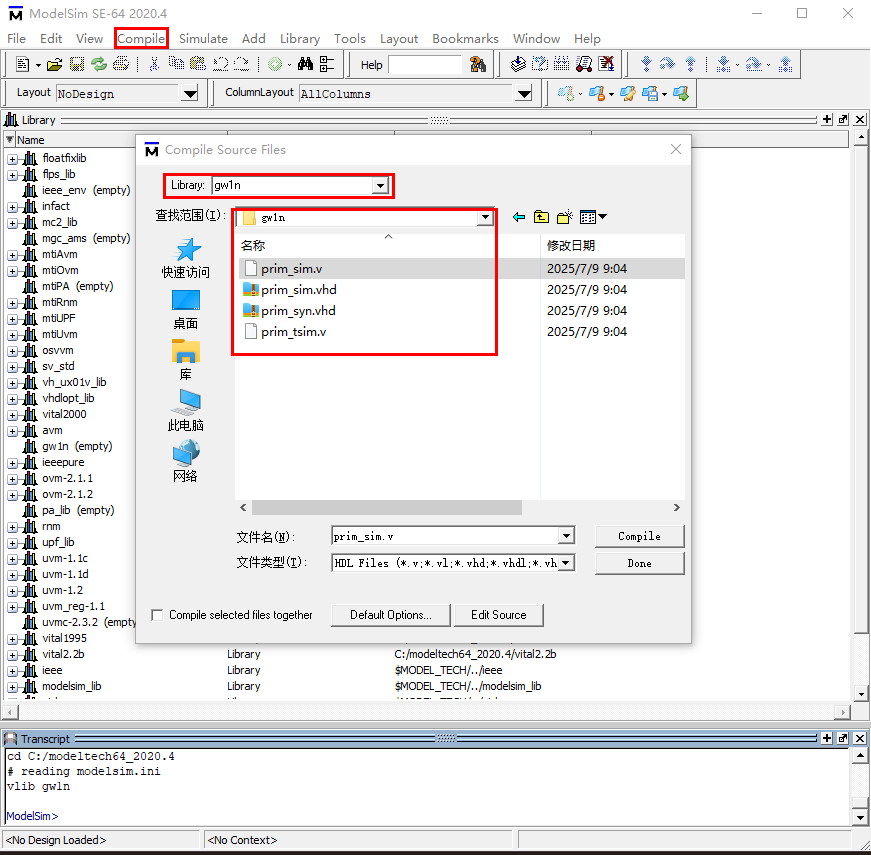The image size is (871, 855).
Task: Open the Library menu
Action: pyautogui.click(x=300, y=38)
